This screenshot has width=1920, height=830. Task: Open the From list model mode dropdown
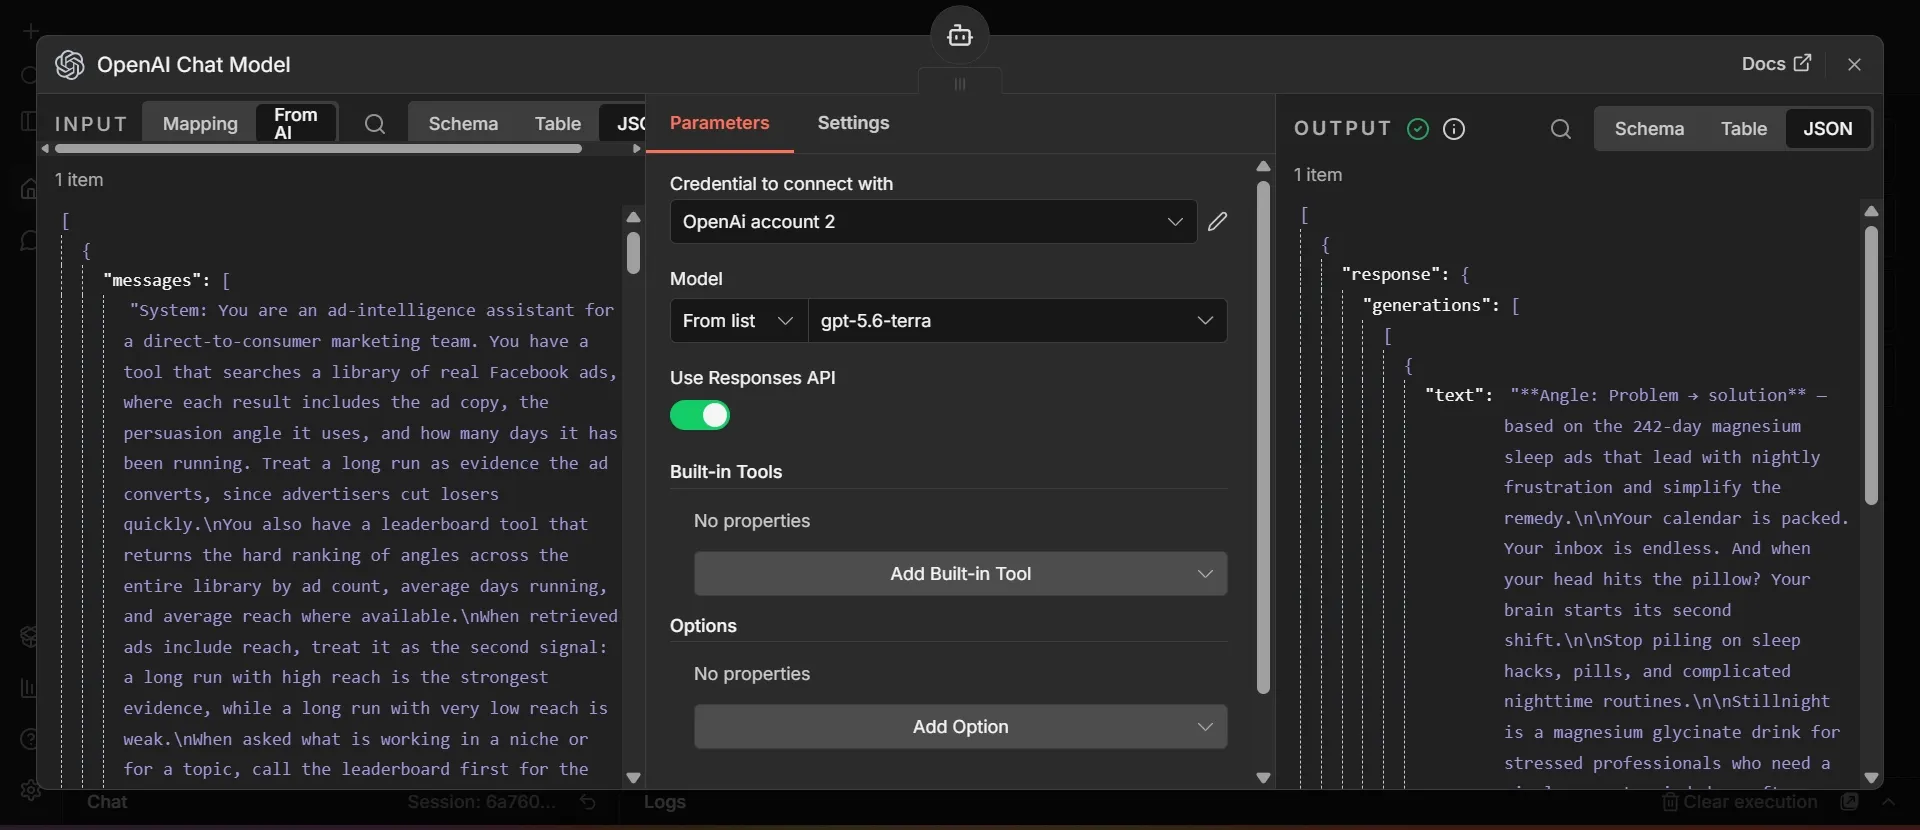click(x=739, y=321)
